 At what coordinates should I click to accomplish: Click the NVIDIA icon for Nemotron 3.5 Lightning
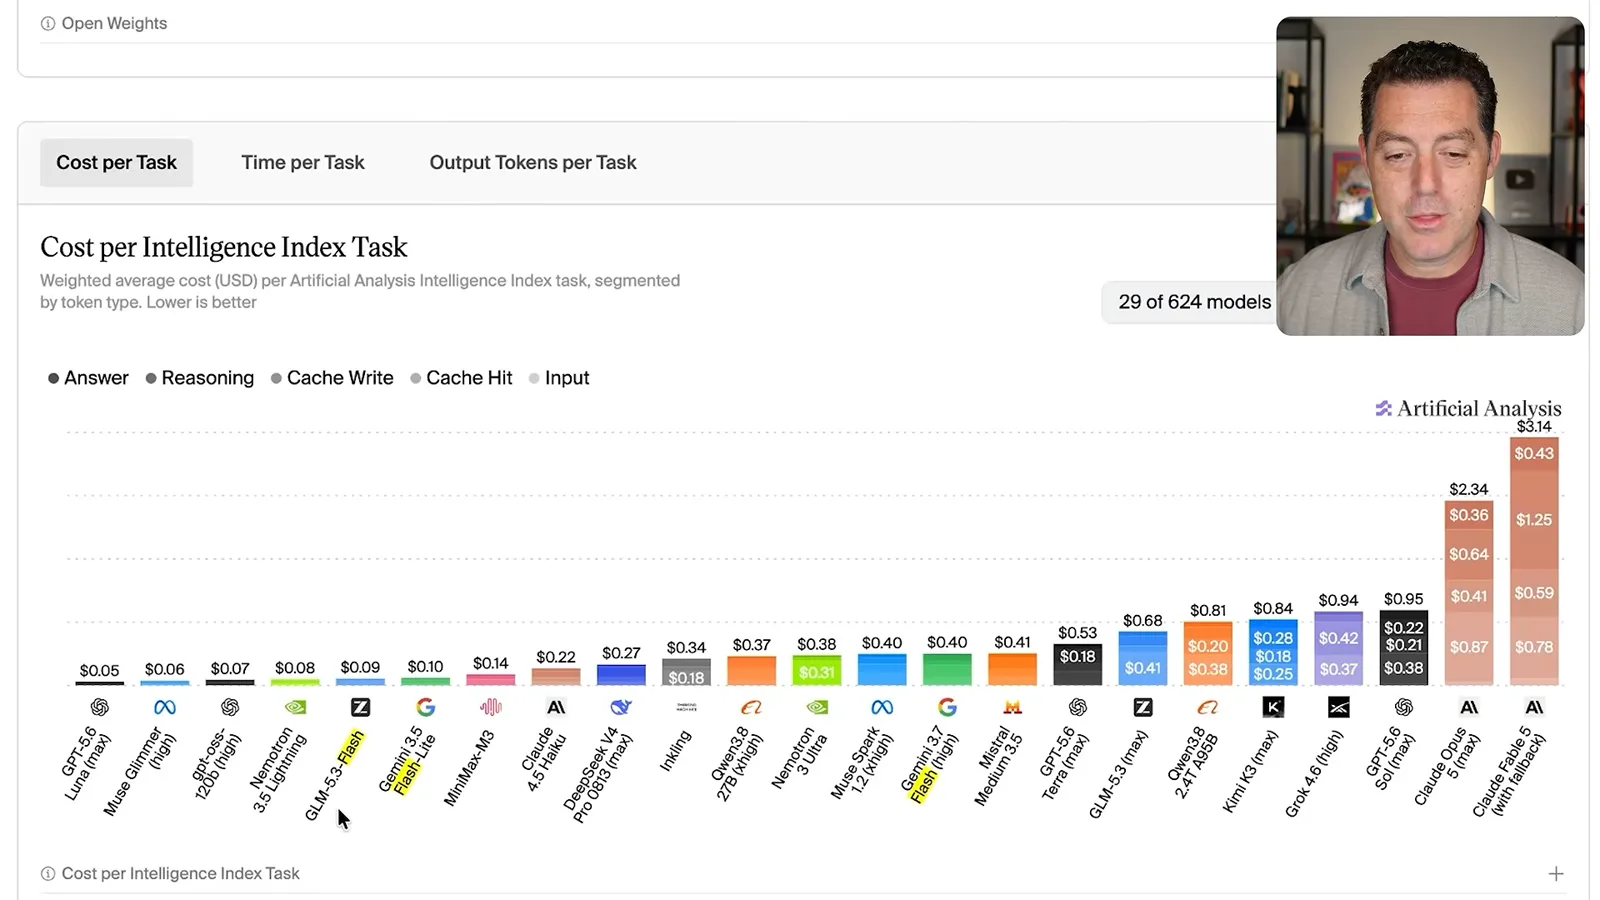coord(295,707)
